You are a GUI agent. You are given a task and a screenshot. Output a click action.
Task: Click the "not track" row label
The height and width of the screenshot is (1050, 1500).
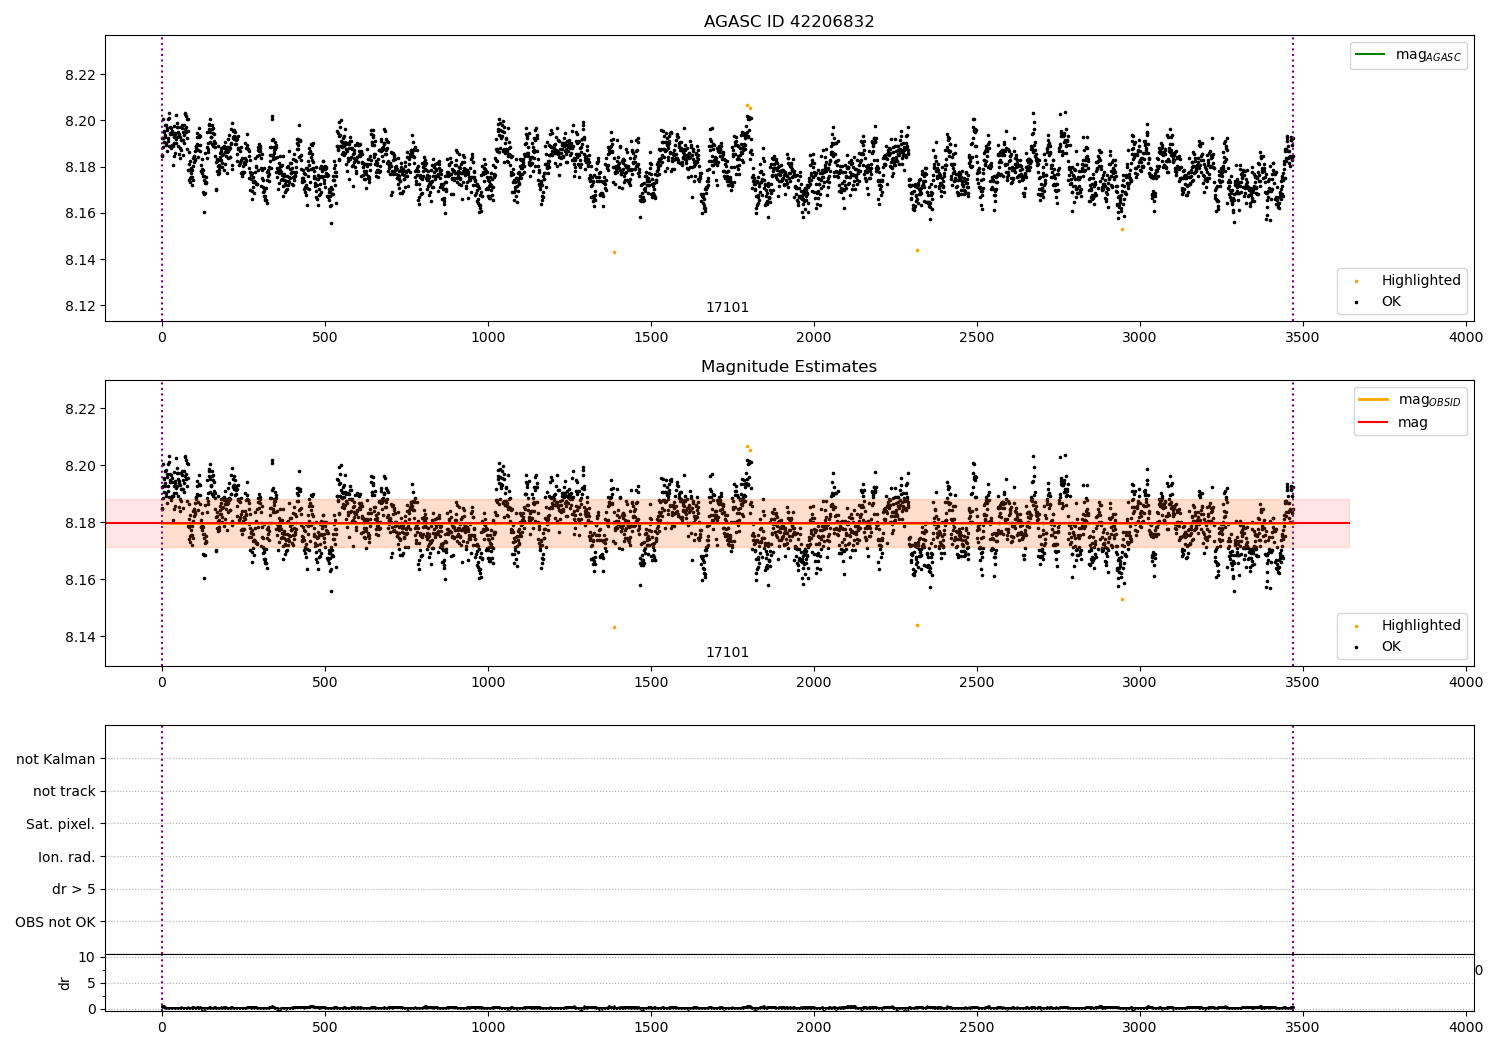click(64, 791)
